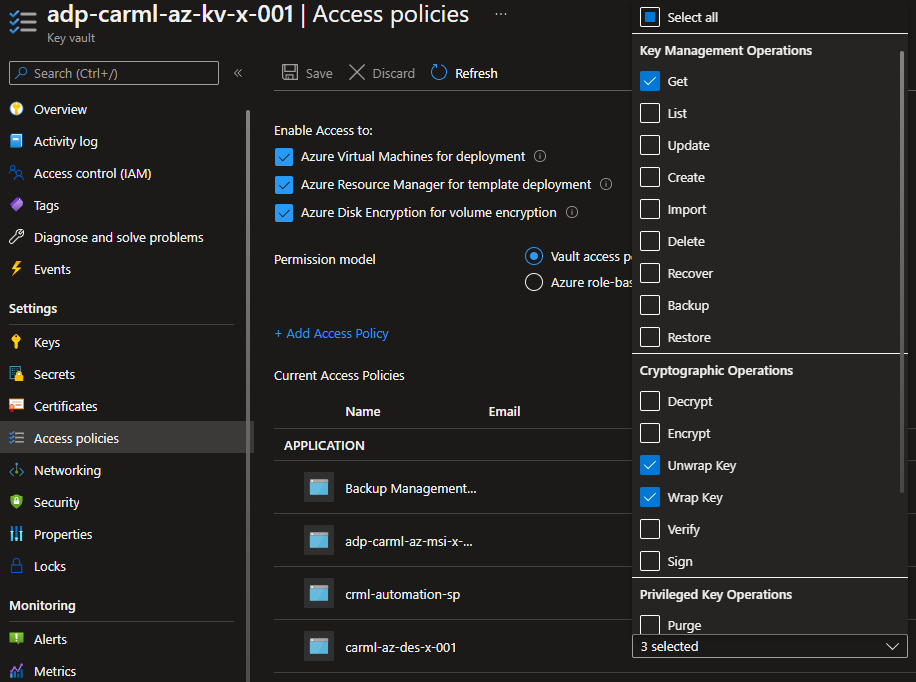Click the crml-automation-sp application icon
The height and width of the screenshot is (682, 916).
point(319,594)
